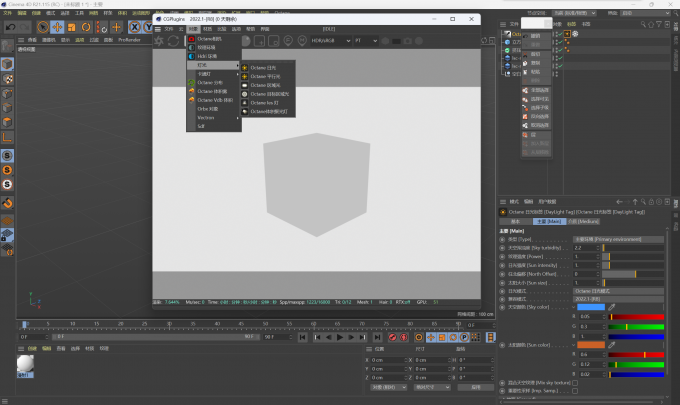680x405 pixels.
Task: Collapse the Sun color expander arrow
Action: coord(574,345)
